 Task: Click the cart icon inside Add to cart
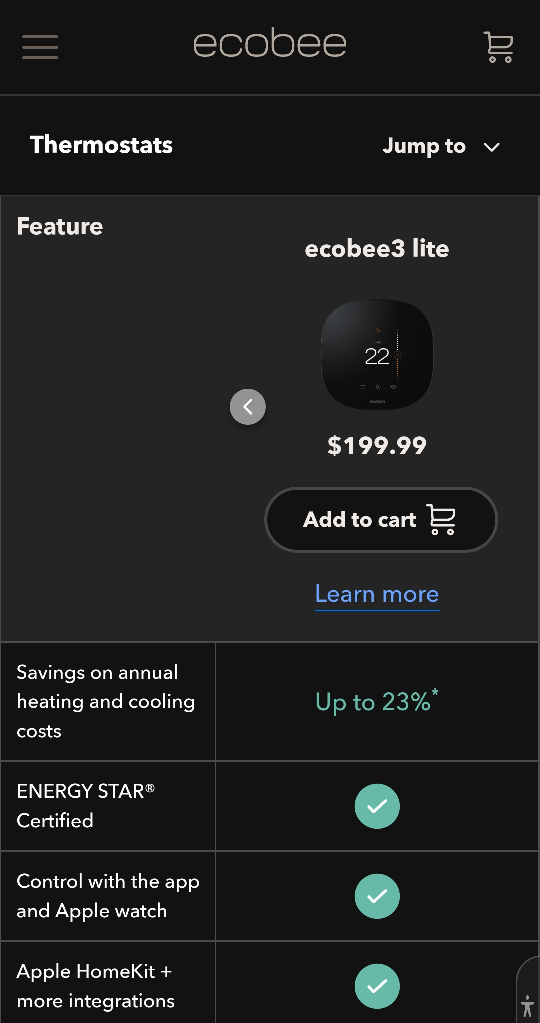pyautogui.click(x=442, y=520)
